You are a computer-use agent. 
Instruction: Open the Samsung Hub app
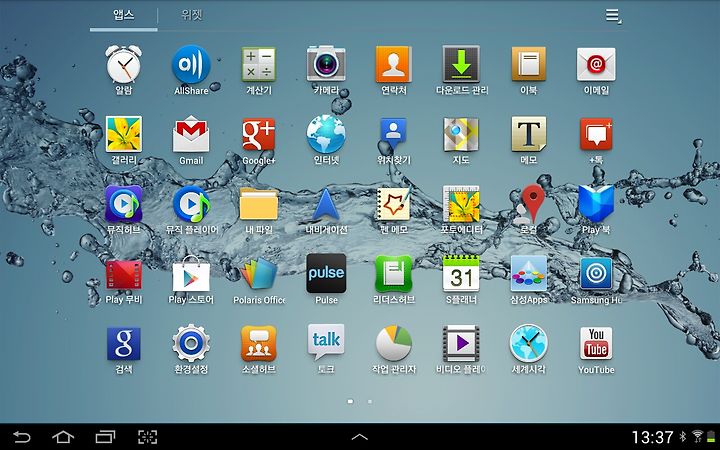[596, 274]
